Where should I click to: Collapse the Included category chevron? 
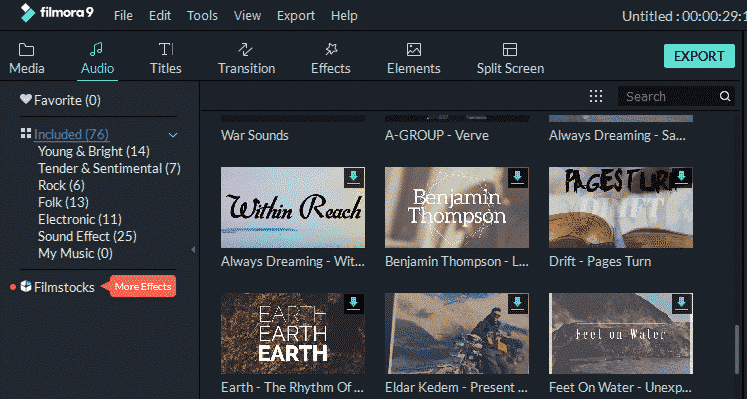pos(173,135)
